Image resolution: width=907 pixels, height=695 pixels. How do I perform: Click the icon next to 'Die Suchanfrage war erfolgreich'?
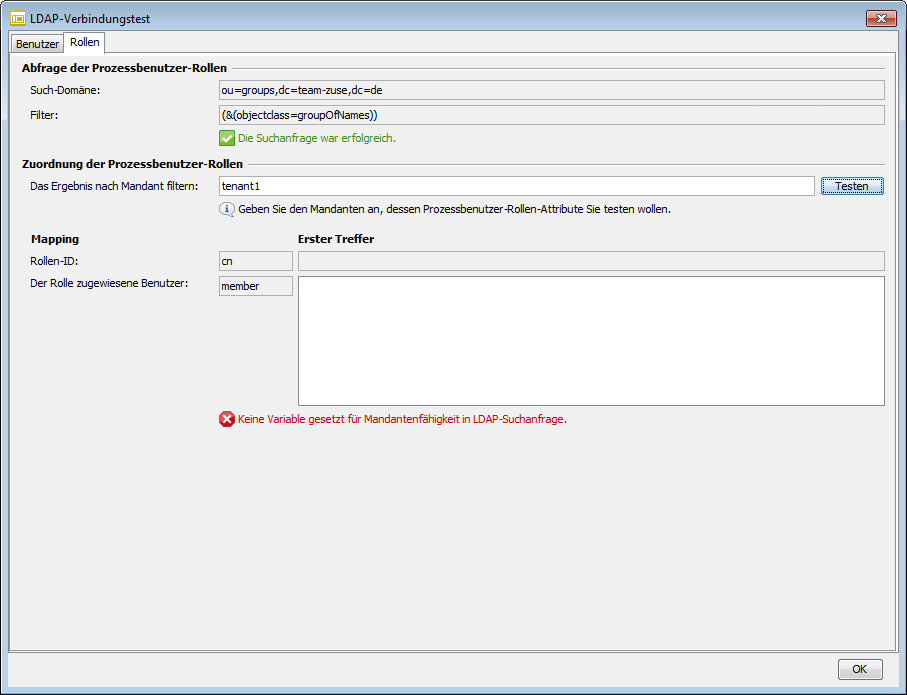[x=227, y=138]
